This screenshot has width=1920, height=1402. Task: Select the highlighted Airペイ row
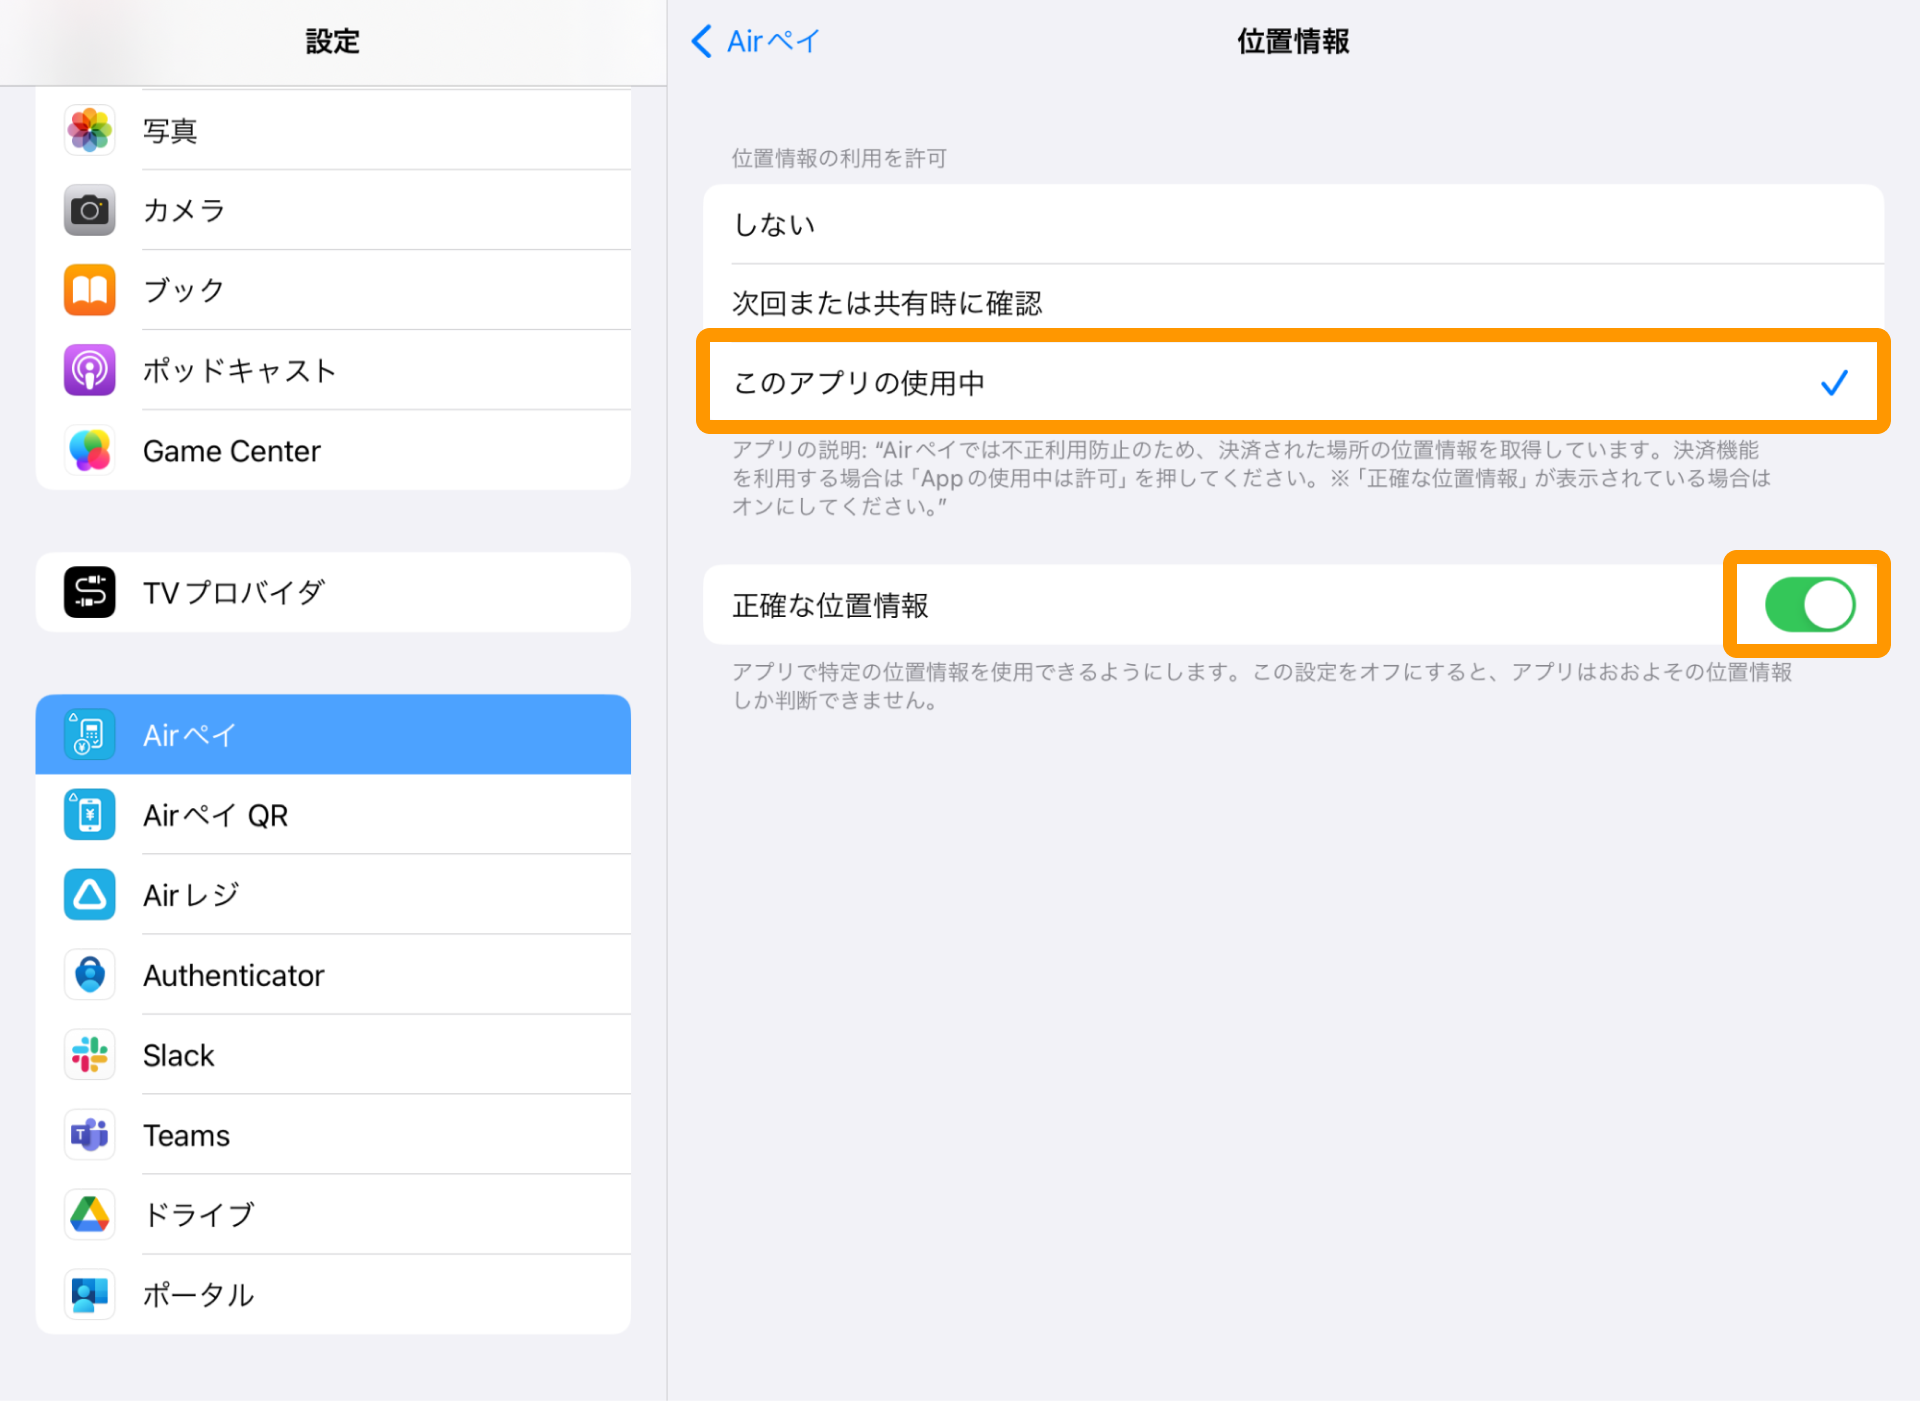[x=333, y=735]
